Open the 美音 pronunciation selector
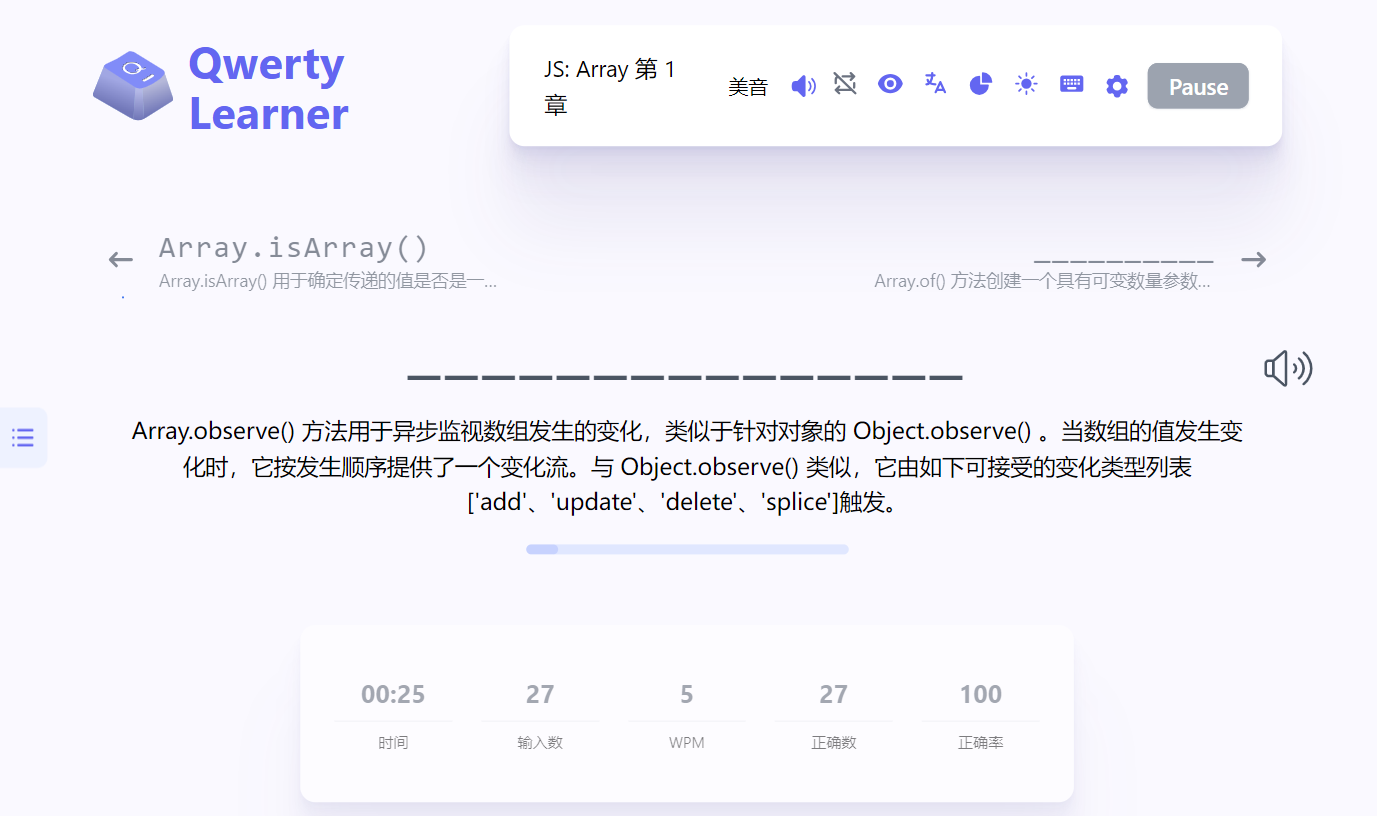1377x816 pixels. [748, 86]
